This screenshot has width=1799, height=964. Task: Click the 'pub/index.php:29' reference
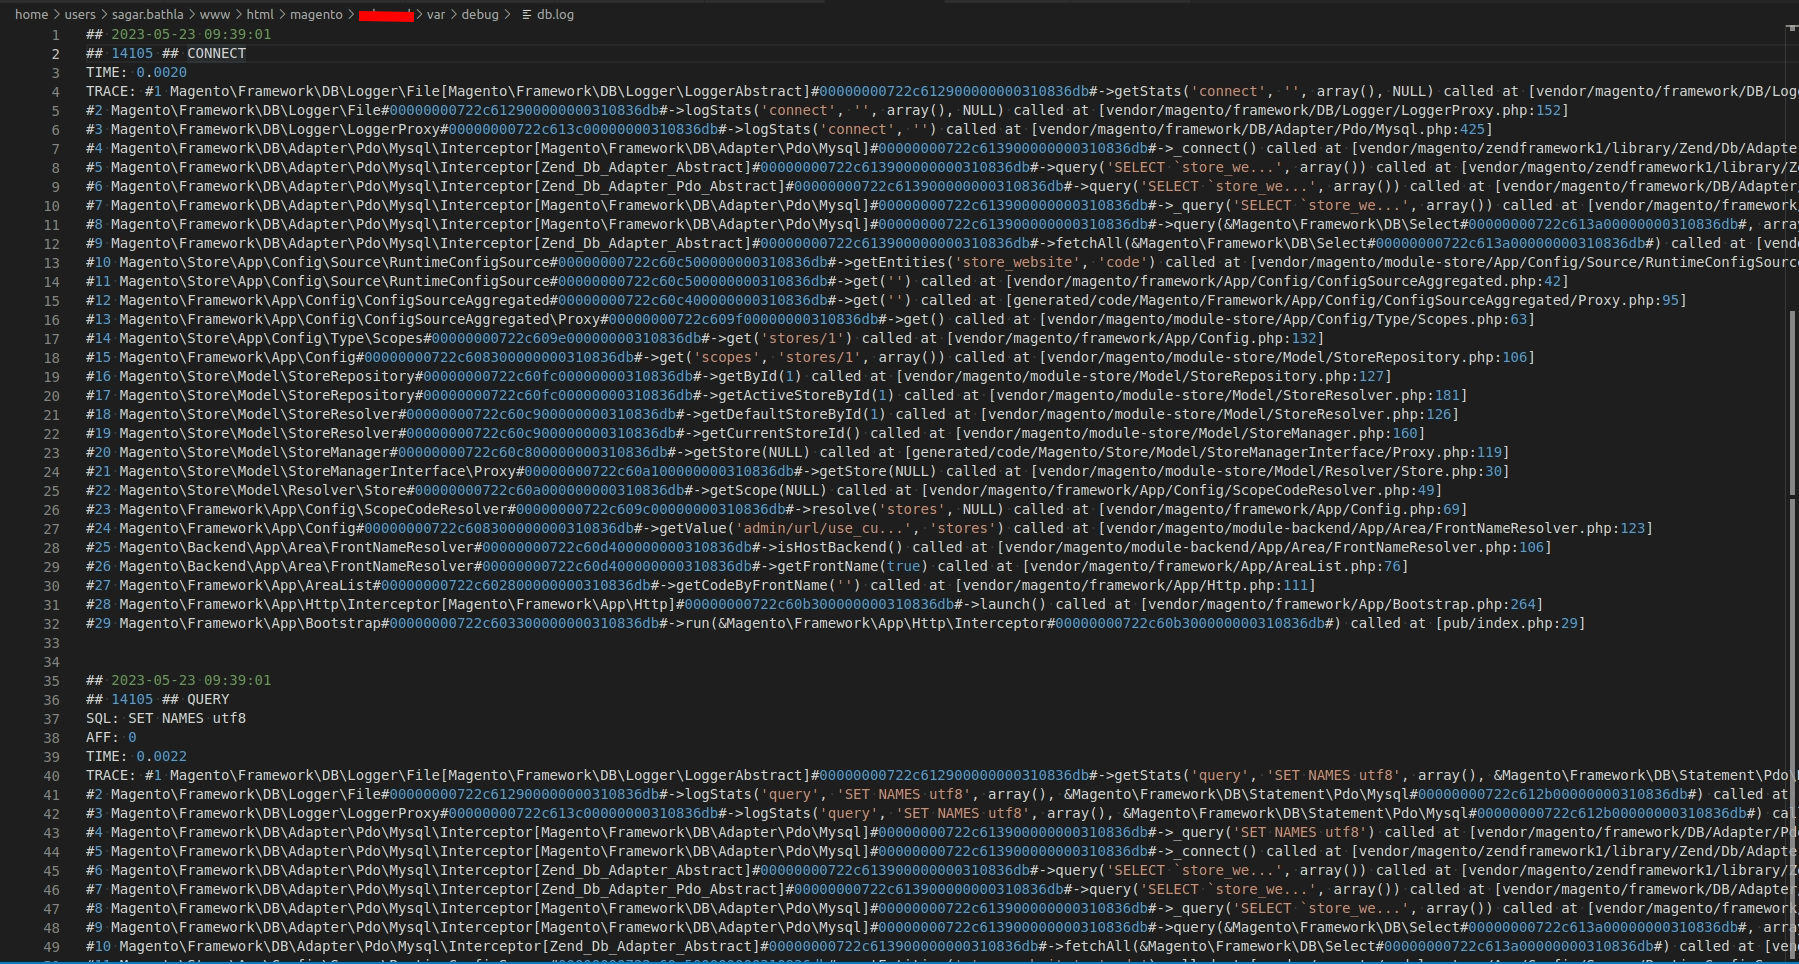coord(1511,623)
